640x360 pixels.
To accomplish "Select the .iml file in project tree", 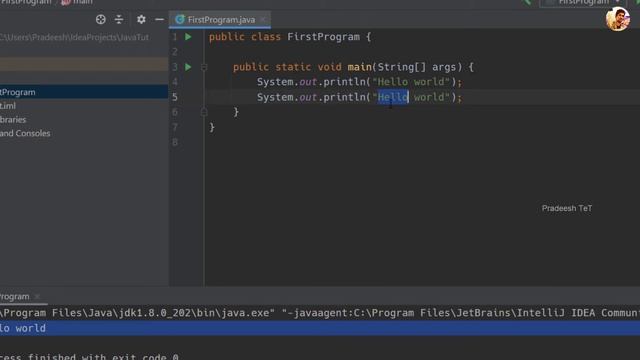I will [8, 106].
